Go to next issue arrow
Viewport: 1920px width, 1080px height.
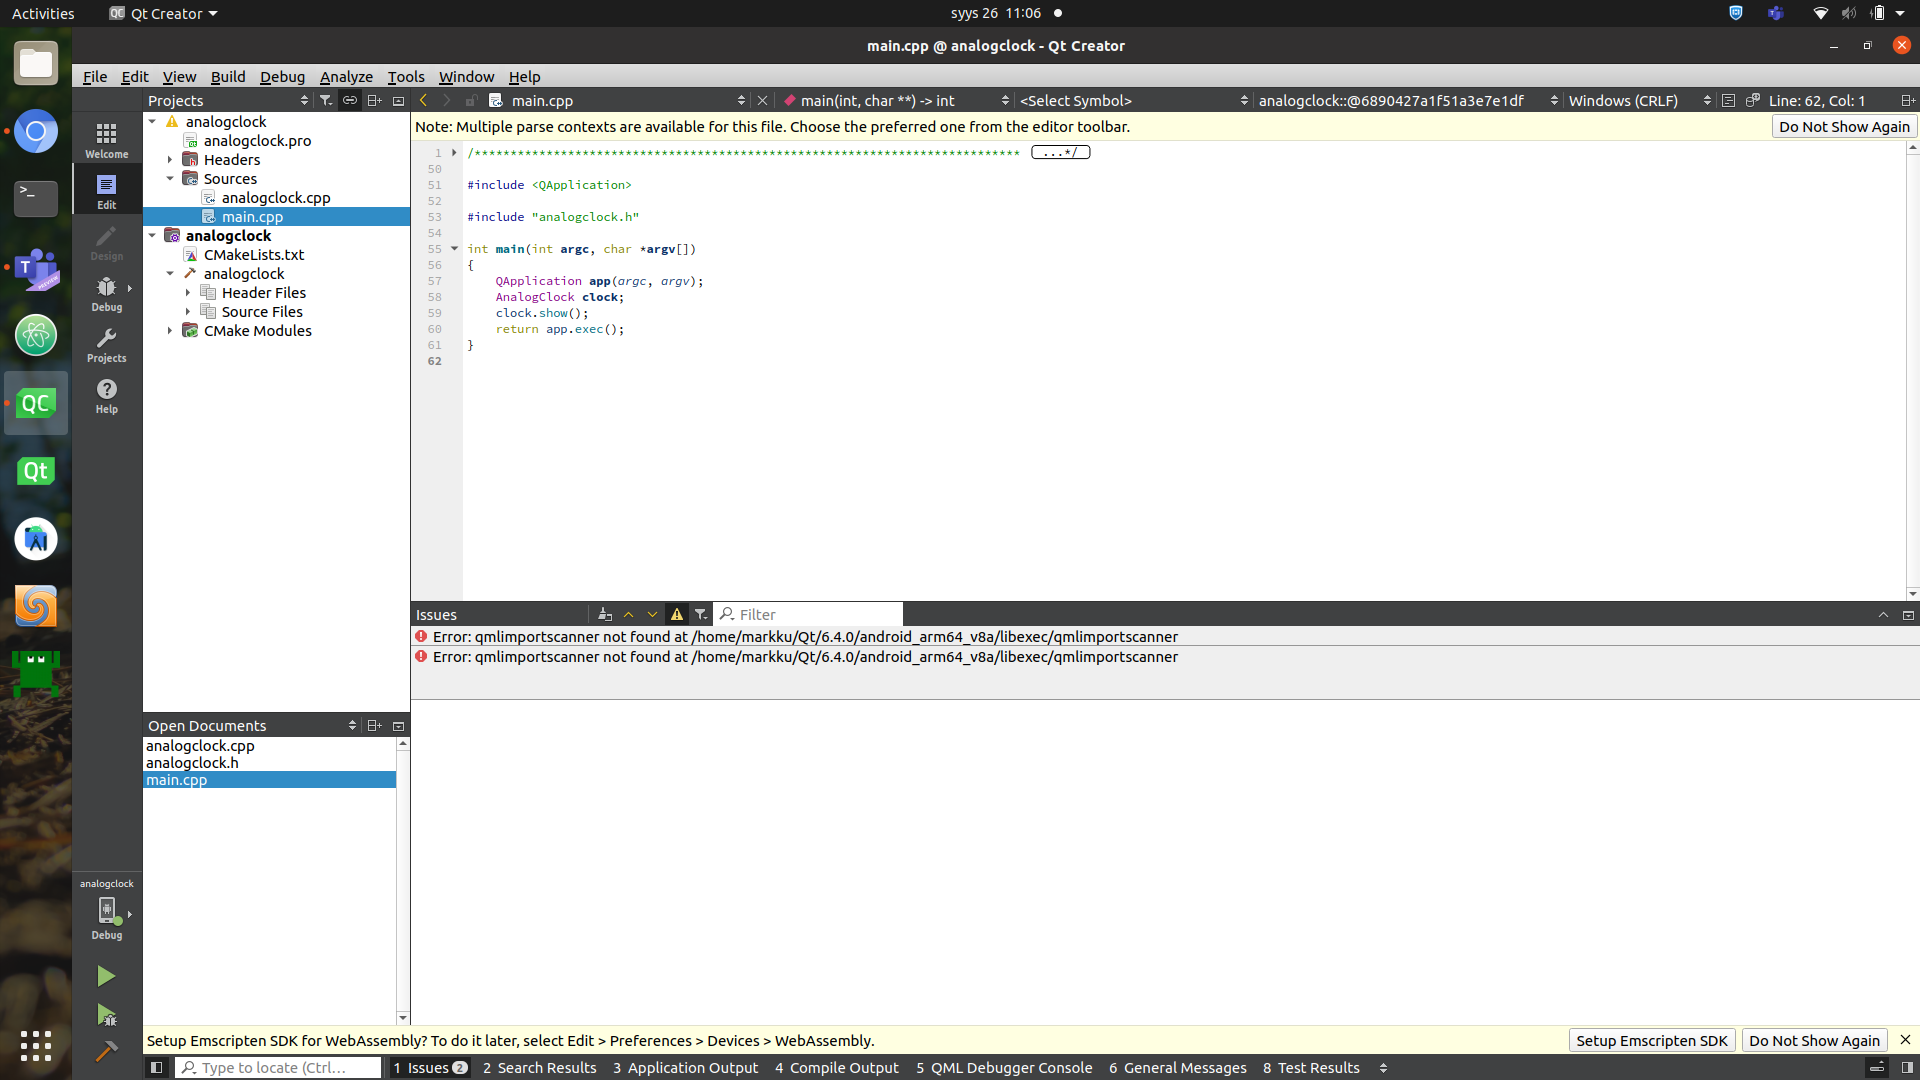click(x=653, y=614)
